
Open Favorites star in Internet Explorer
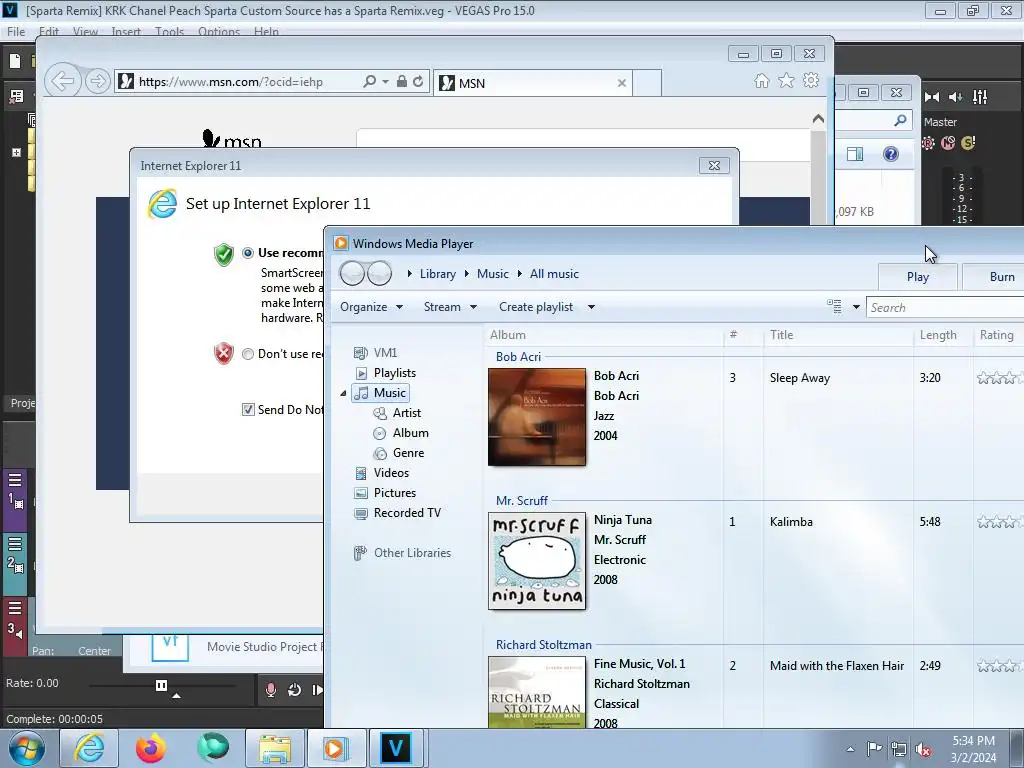(x=786, y=81)
